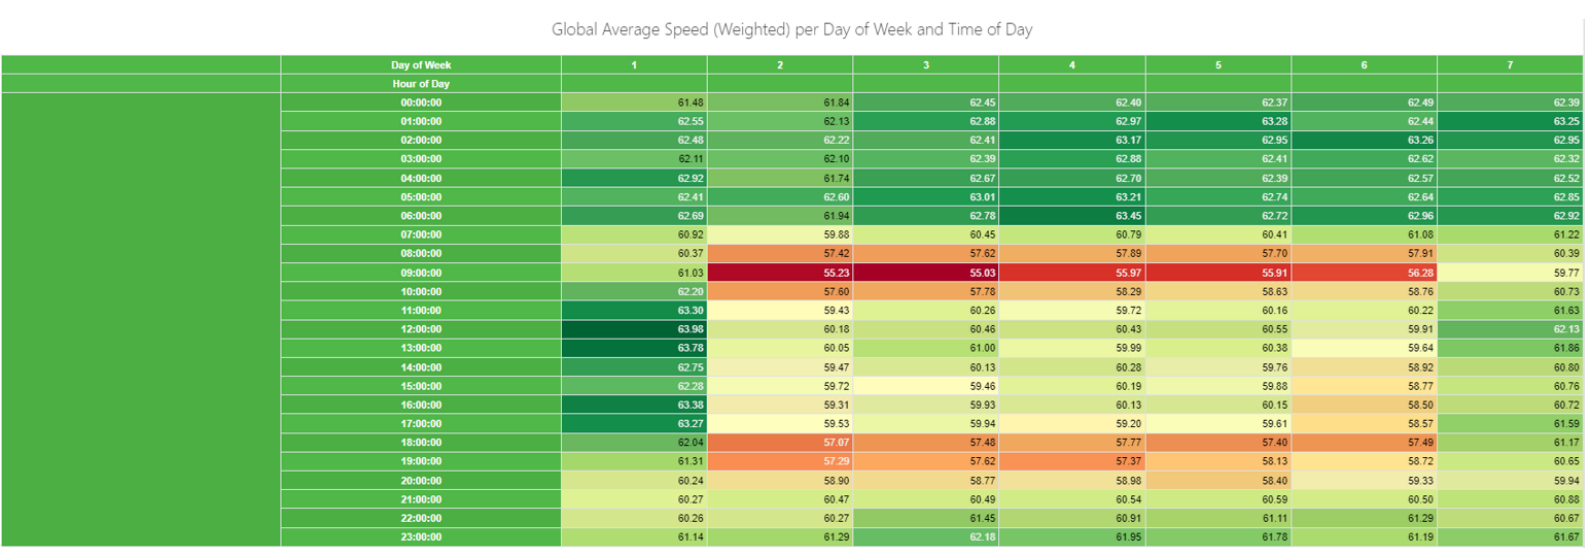Select the 61.67 cell in last row
This screenshot has height=548, width=1587.
click(x=1510, y=537)
